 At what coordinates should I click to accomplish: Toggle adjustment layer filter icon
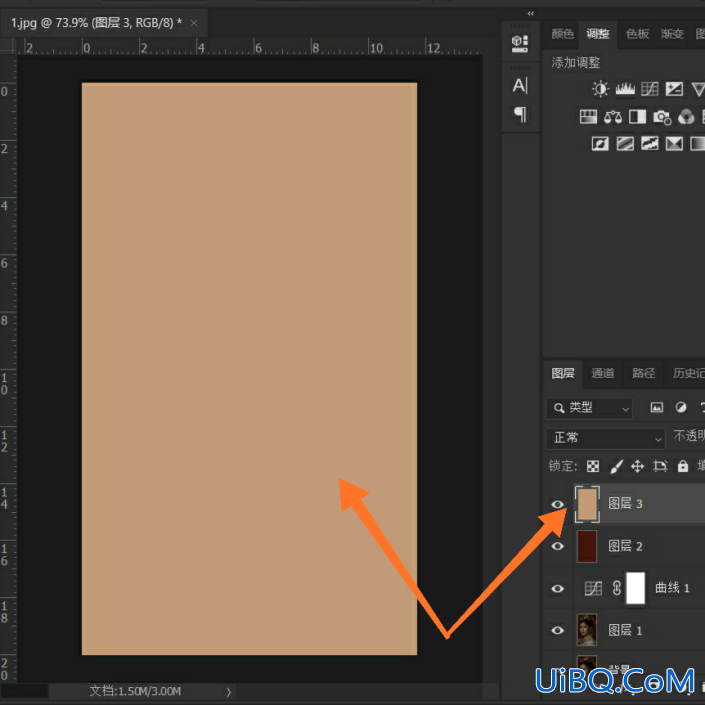point(681,408)
